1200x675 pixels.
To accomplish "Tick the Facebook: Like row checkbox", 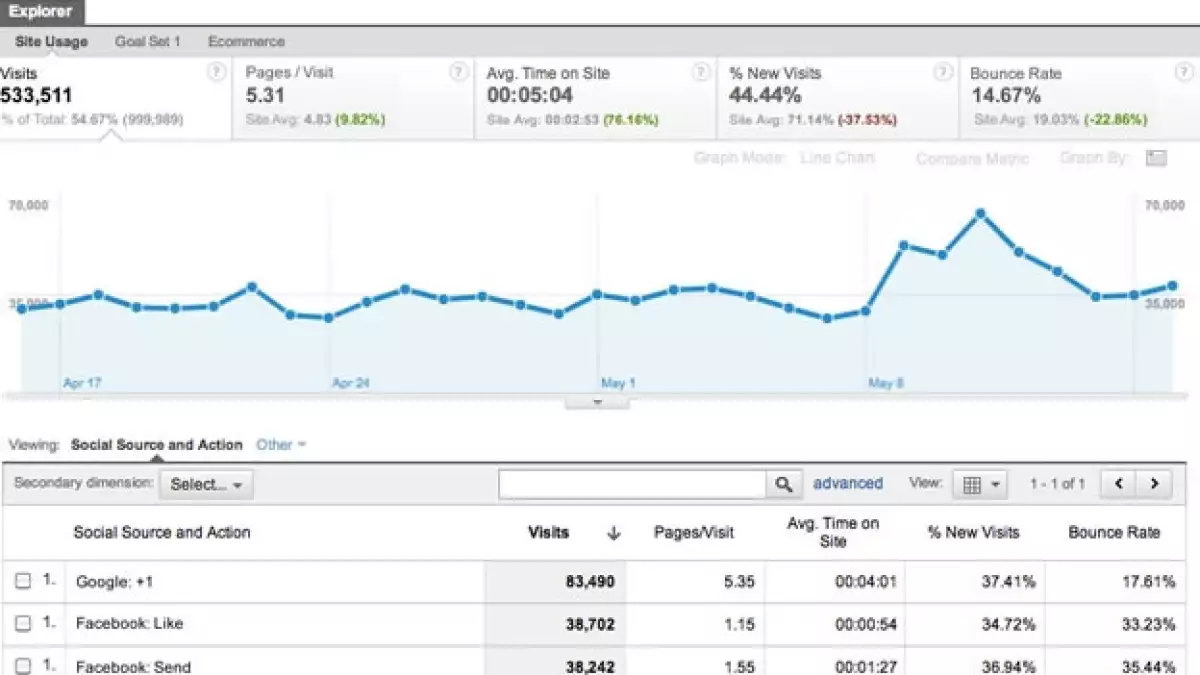I will (23, 623).
